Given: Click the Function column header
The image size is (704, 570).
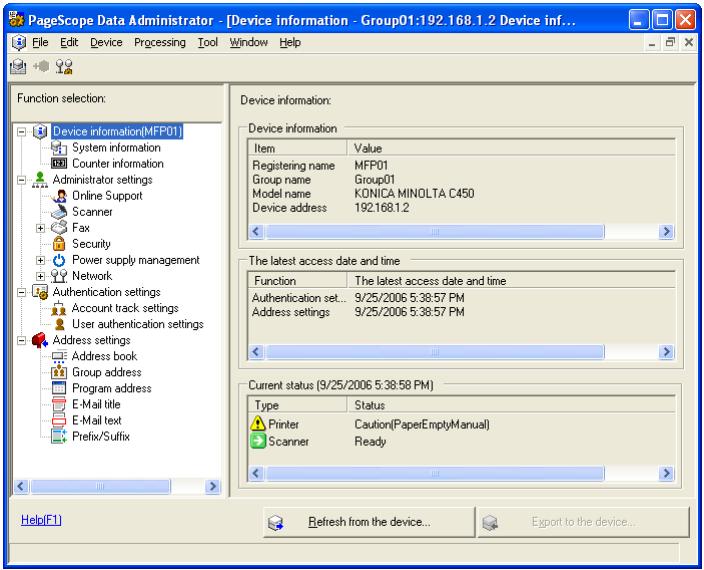Looking at the screenshot, I should click(x=297, y=281).
